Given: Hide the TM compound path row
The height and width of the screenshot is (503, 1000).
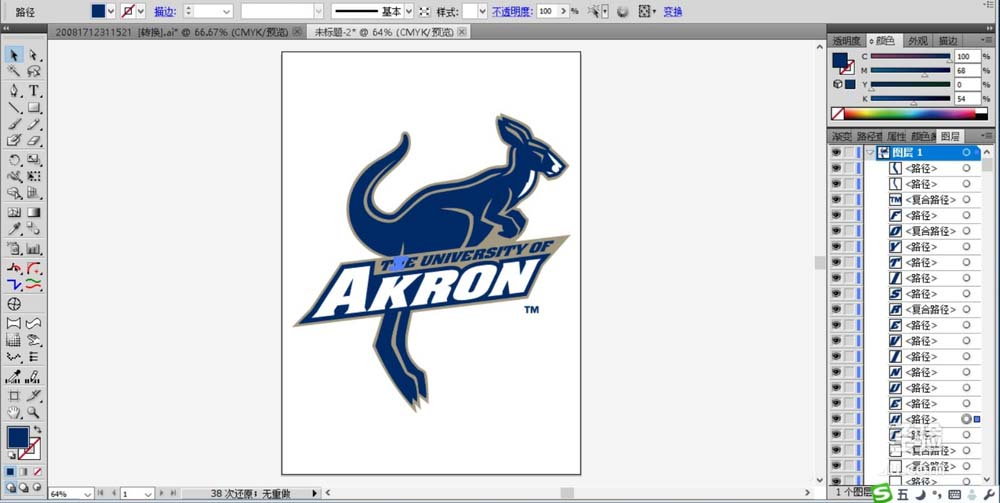Looking at the screenshot, I should click(836, 200).
